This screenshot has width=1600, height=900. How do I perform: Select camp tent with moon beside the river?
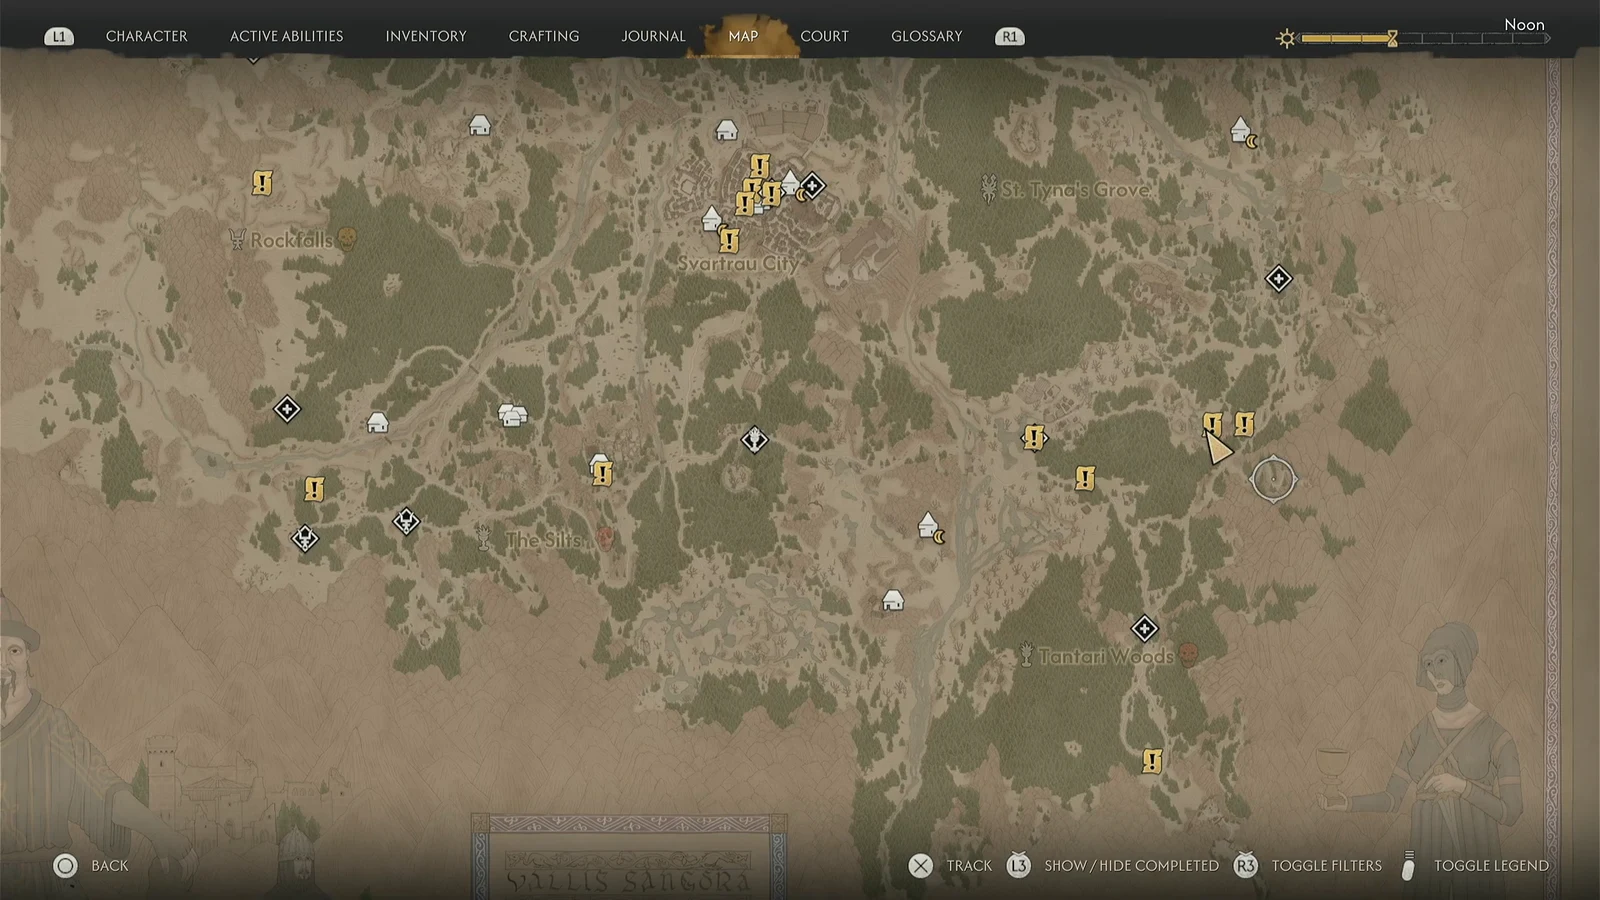[x=930, y=527]
